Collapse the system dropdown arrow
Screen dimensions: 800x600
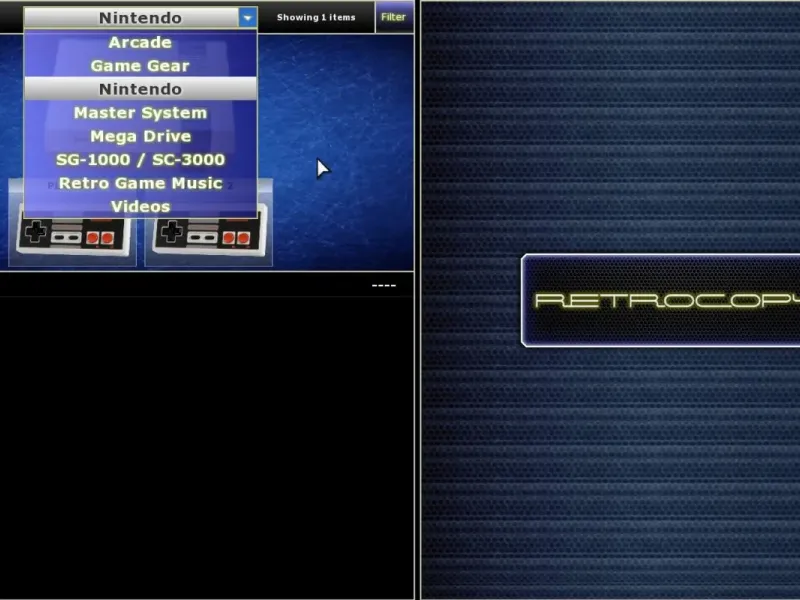click(247, 18)
